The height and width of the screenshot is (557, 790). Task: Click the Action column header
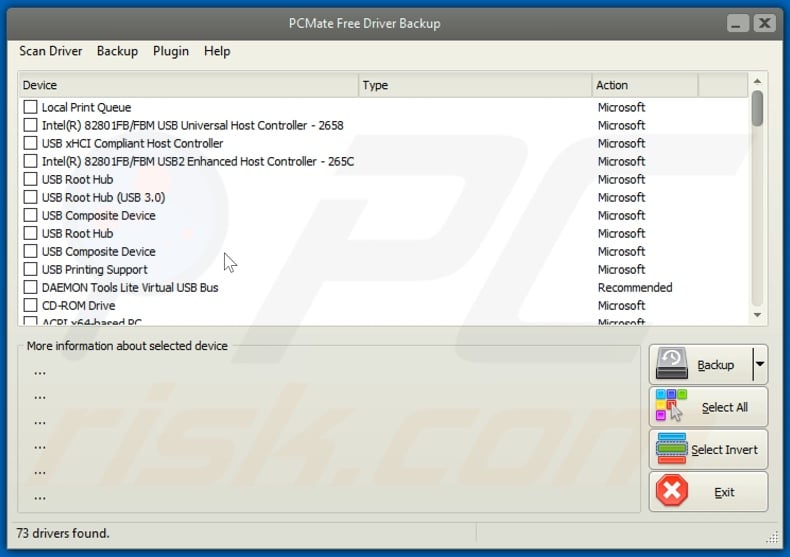(x=644, y=85)
